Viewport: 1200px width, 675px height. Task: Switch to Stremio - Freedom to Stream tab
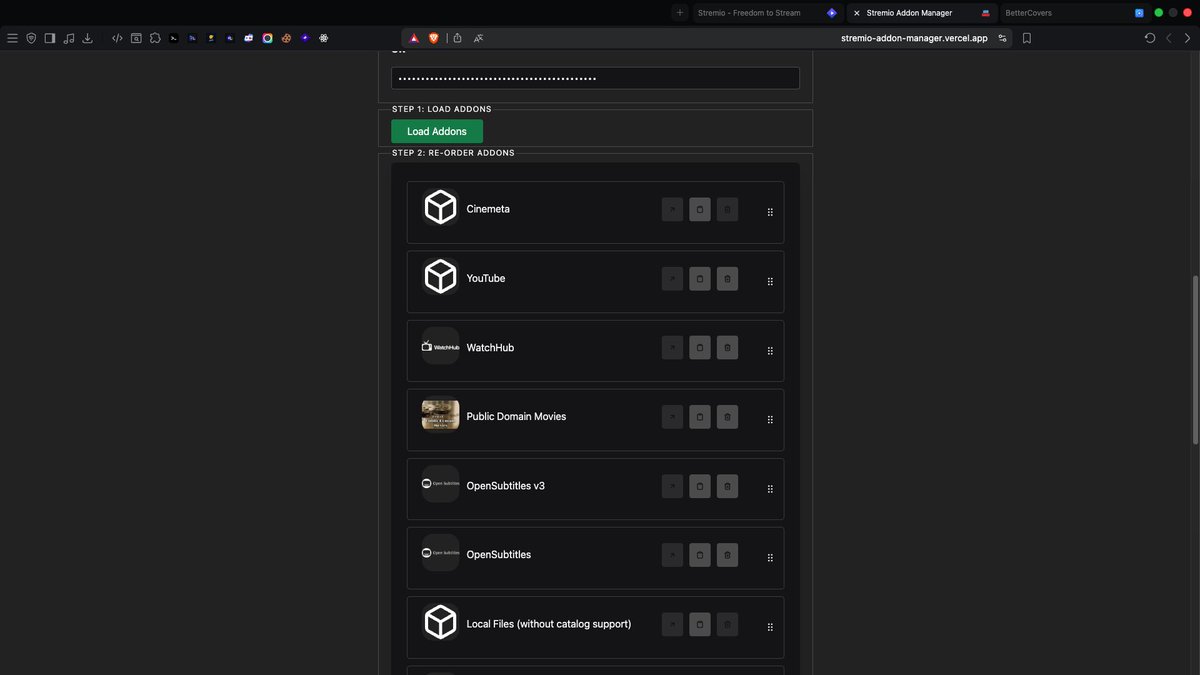pyautogui.click(x=767, y=13)
